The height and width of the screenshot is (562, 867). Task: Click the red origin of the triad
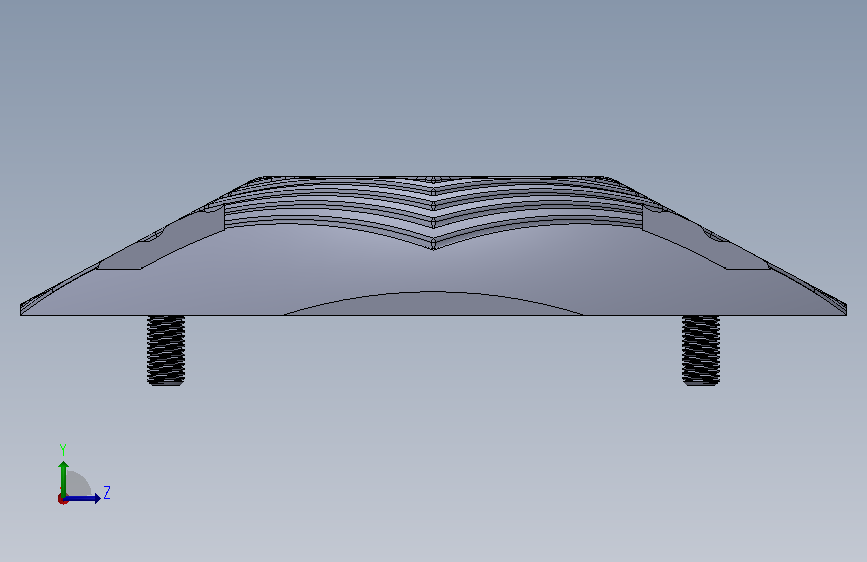pos(62,499)
